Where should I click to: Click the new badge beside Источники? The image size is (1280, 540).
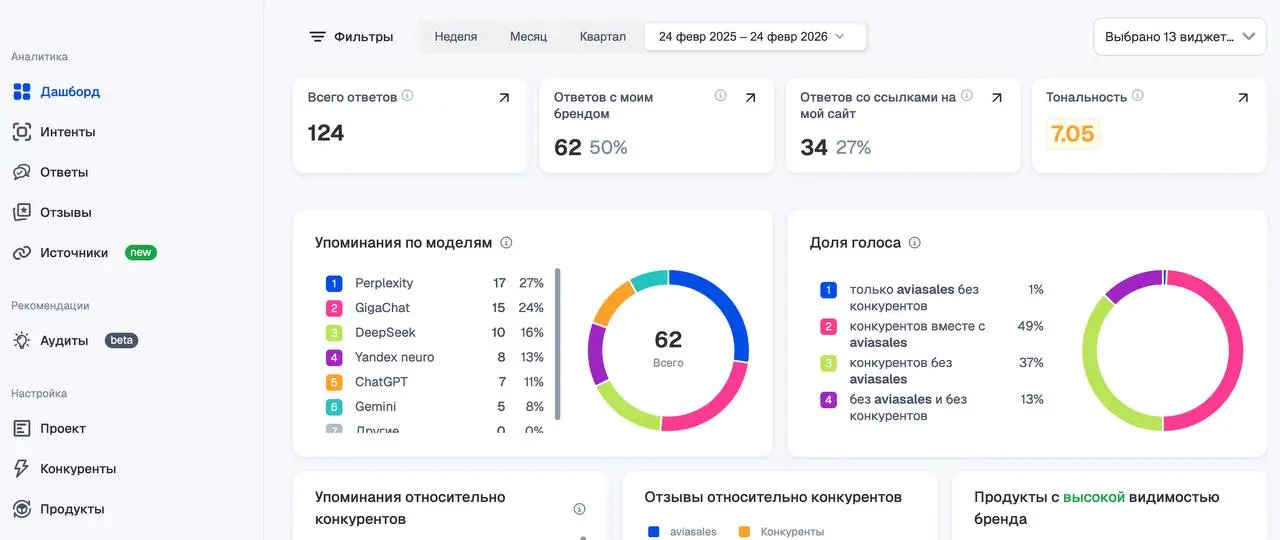[x=141, y=253]
